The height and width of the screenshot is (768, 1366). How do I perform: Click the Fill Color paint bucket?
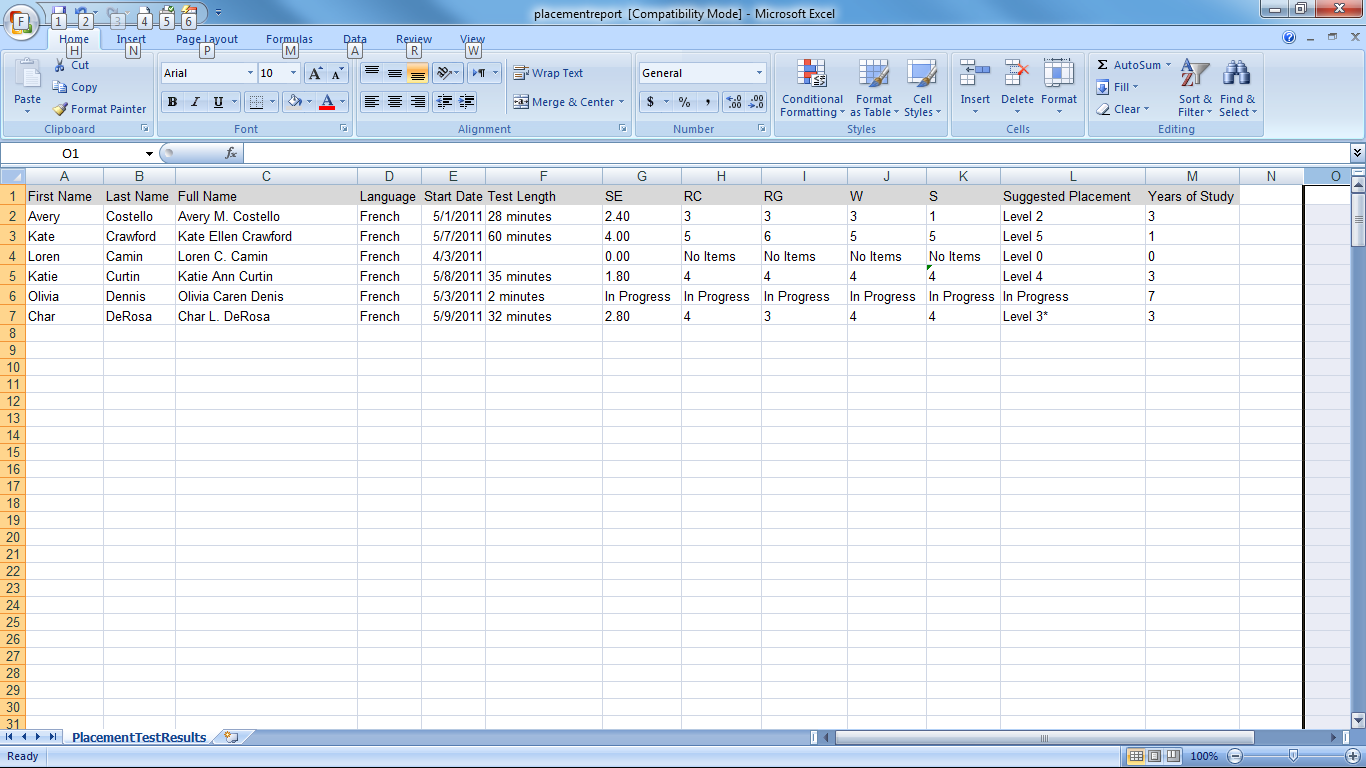click(x=295, y=102)
